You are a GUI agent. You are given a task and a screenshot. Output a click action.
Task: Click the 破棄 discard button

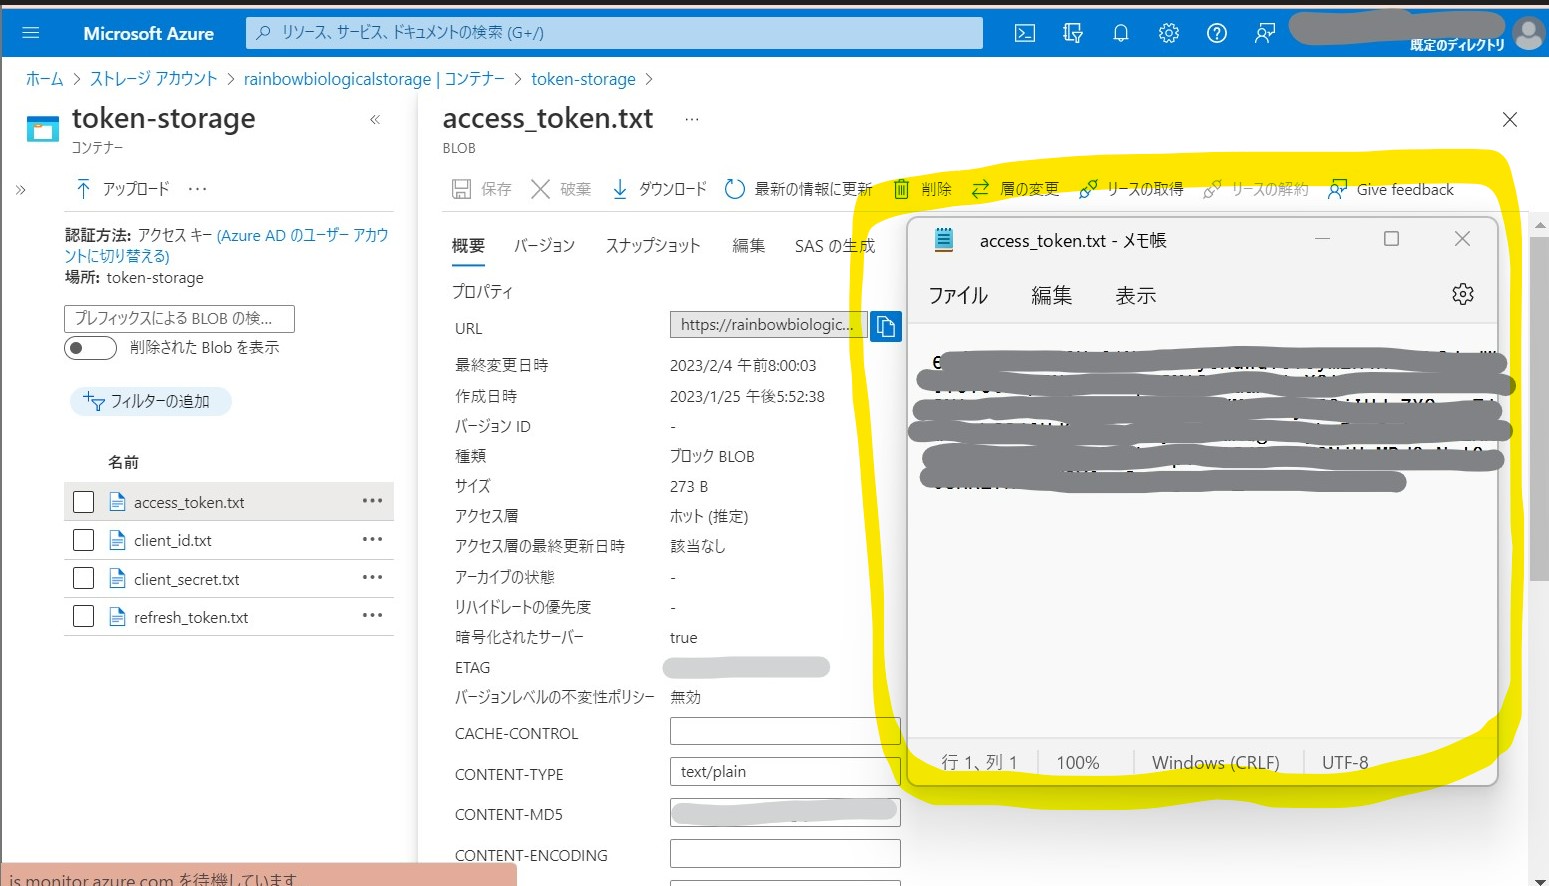pos(561,189)
